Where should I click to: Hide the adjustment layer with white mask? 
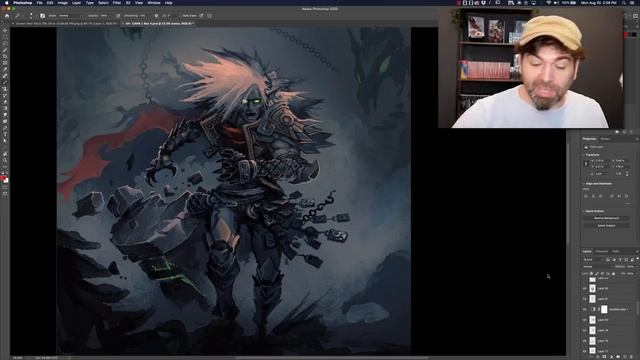pyautogui.click(x=584, y=309)
